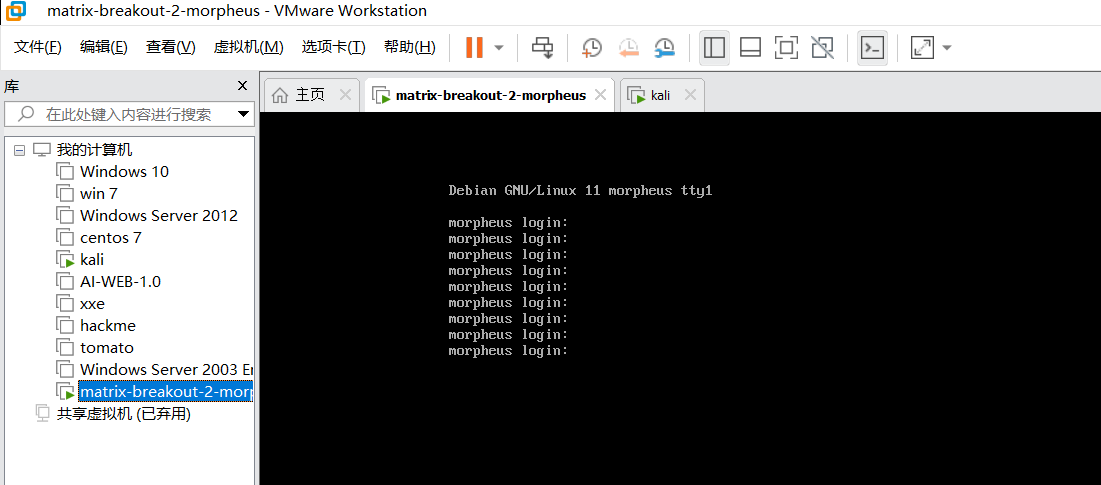Image resolution: width=1101 pixels, height=485 pixels.
Task: Send Ctrl+Alt+Del to the virtual machine
Action: pos(542,48)
